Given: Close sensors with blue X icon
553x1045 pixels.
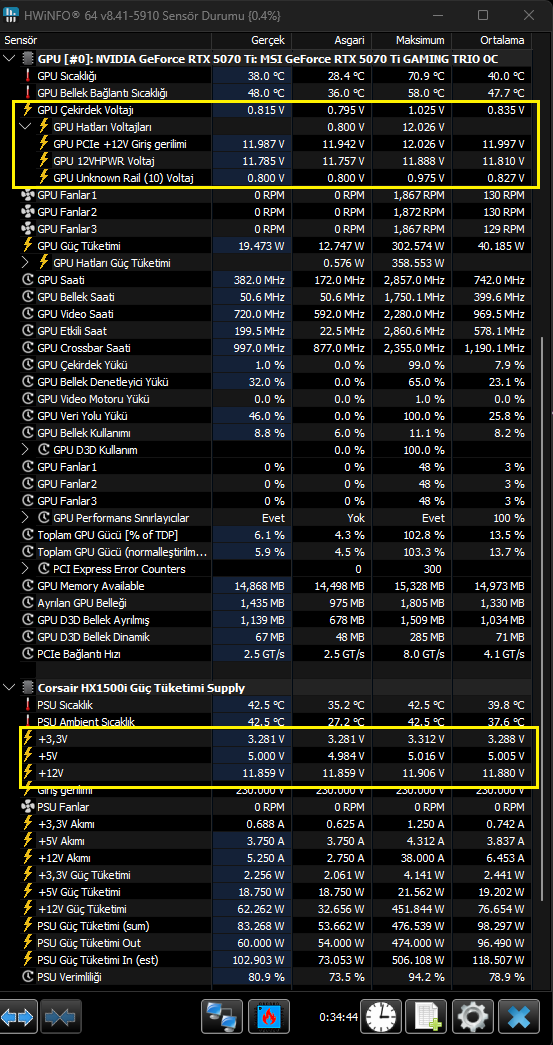Looking at the screenshot, I should pos(519,1017).
